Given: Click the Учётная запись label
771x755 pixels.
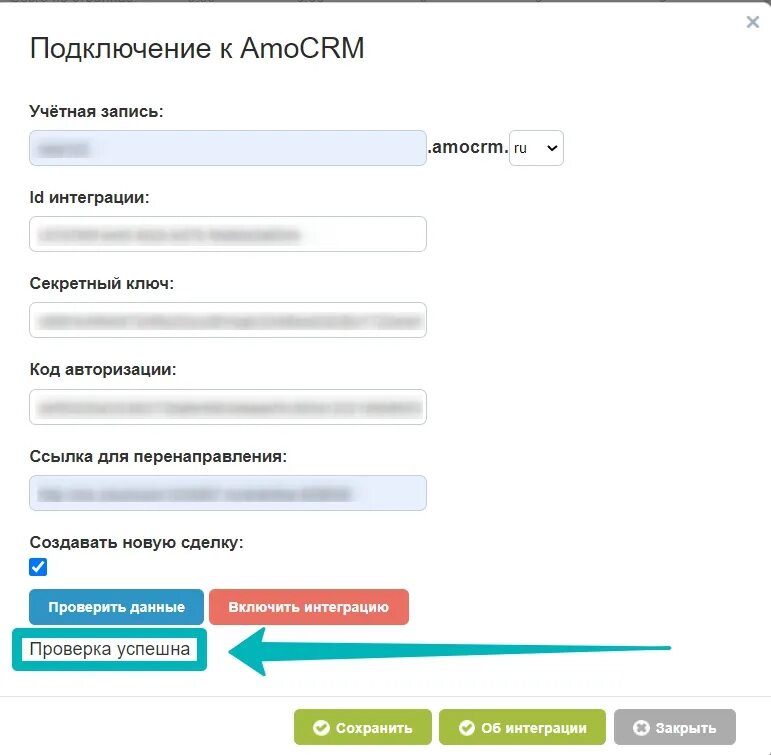Looking at the screenshot, I should point(96,111).
